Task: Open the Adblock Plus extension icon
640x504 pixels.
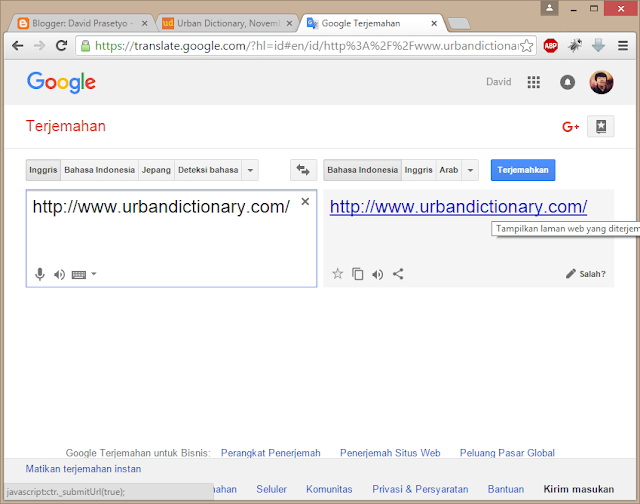Action: point(551,46)
